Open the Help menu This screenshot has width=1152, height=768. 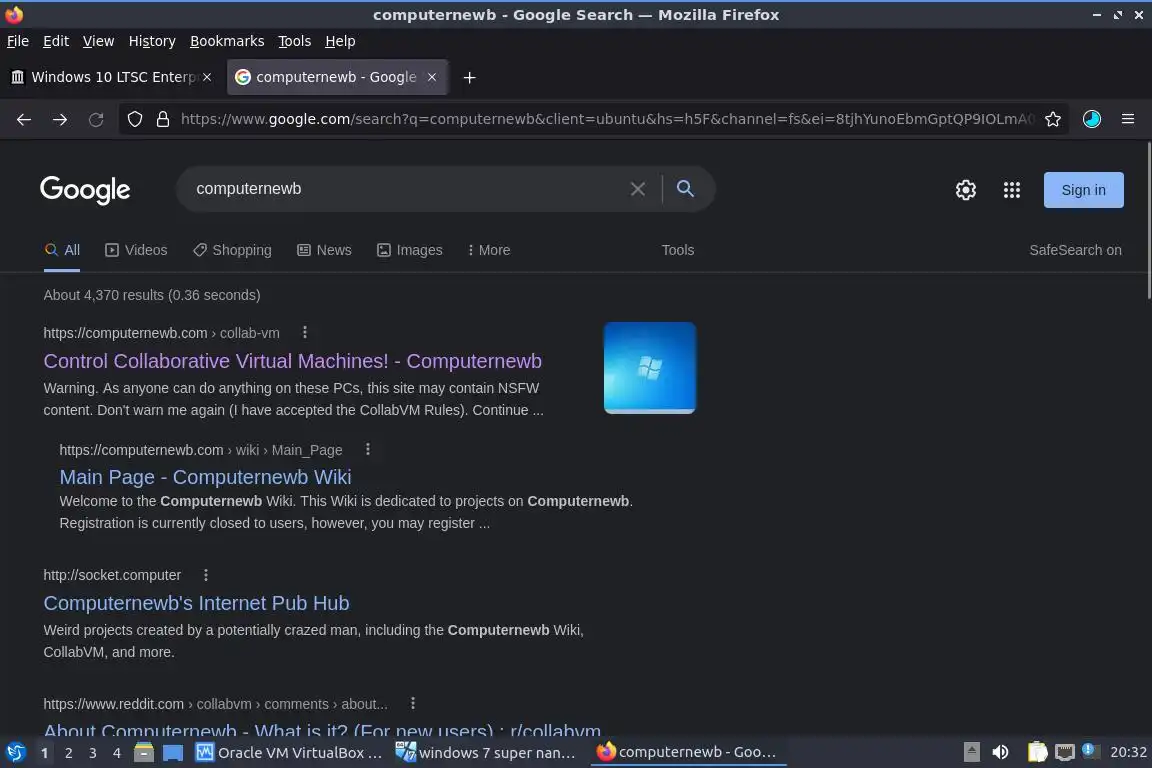[x=340, y=41]
